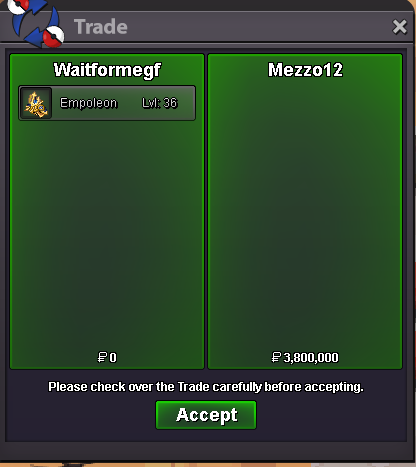Click the Accept trade button
This screenshot has height=467, width=416.
[x=206, y=415]
